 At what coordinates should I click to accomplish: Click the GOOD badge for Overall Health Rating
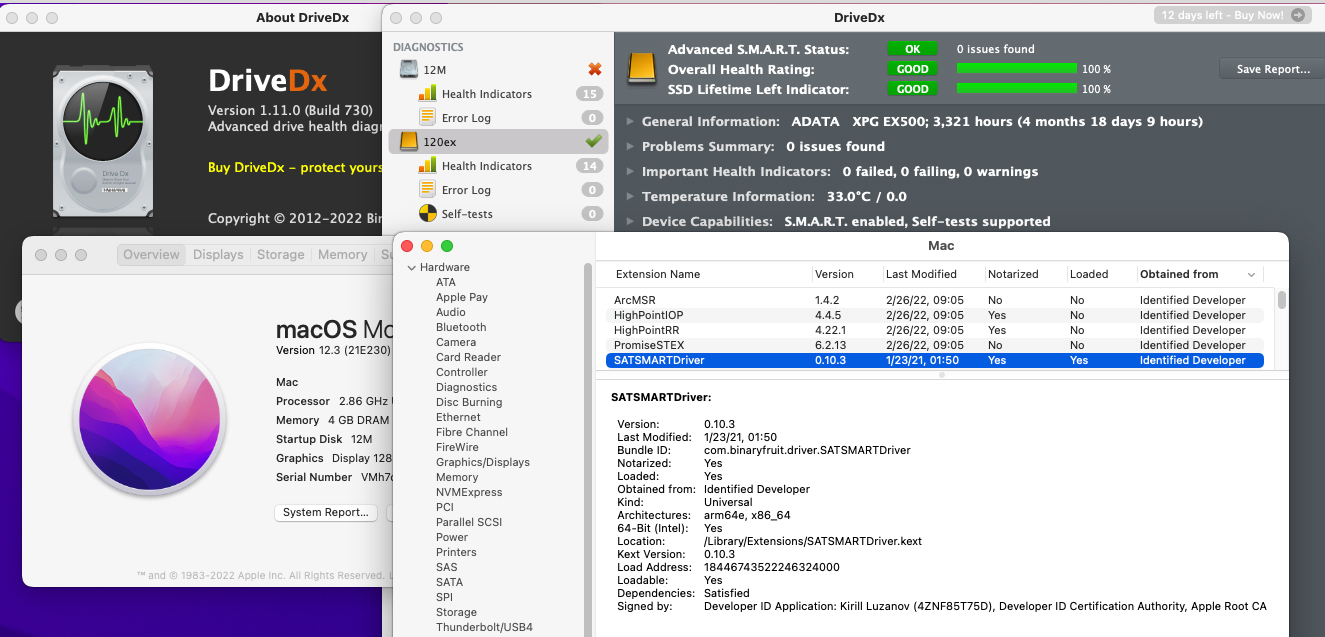point(912,69)
